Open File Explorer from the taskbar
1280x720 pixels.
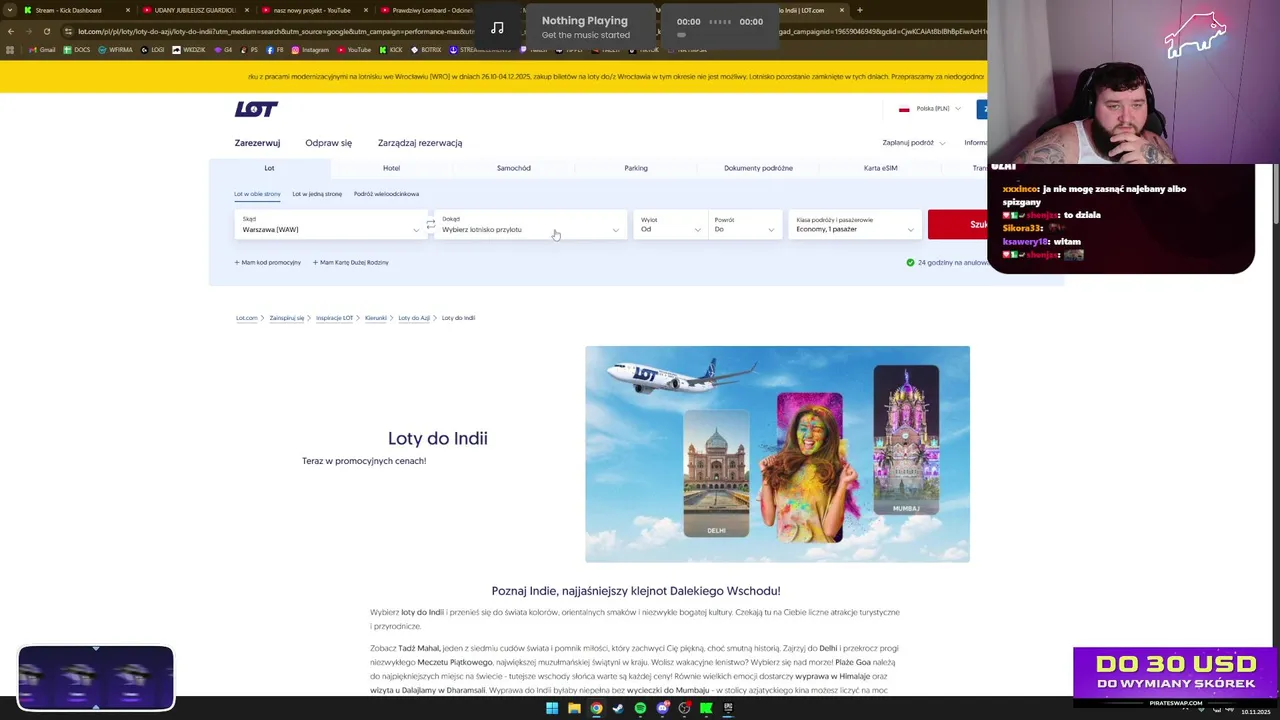point(574,708)
